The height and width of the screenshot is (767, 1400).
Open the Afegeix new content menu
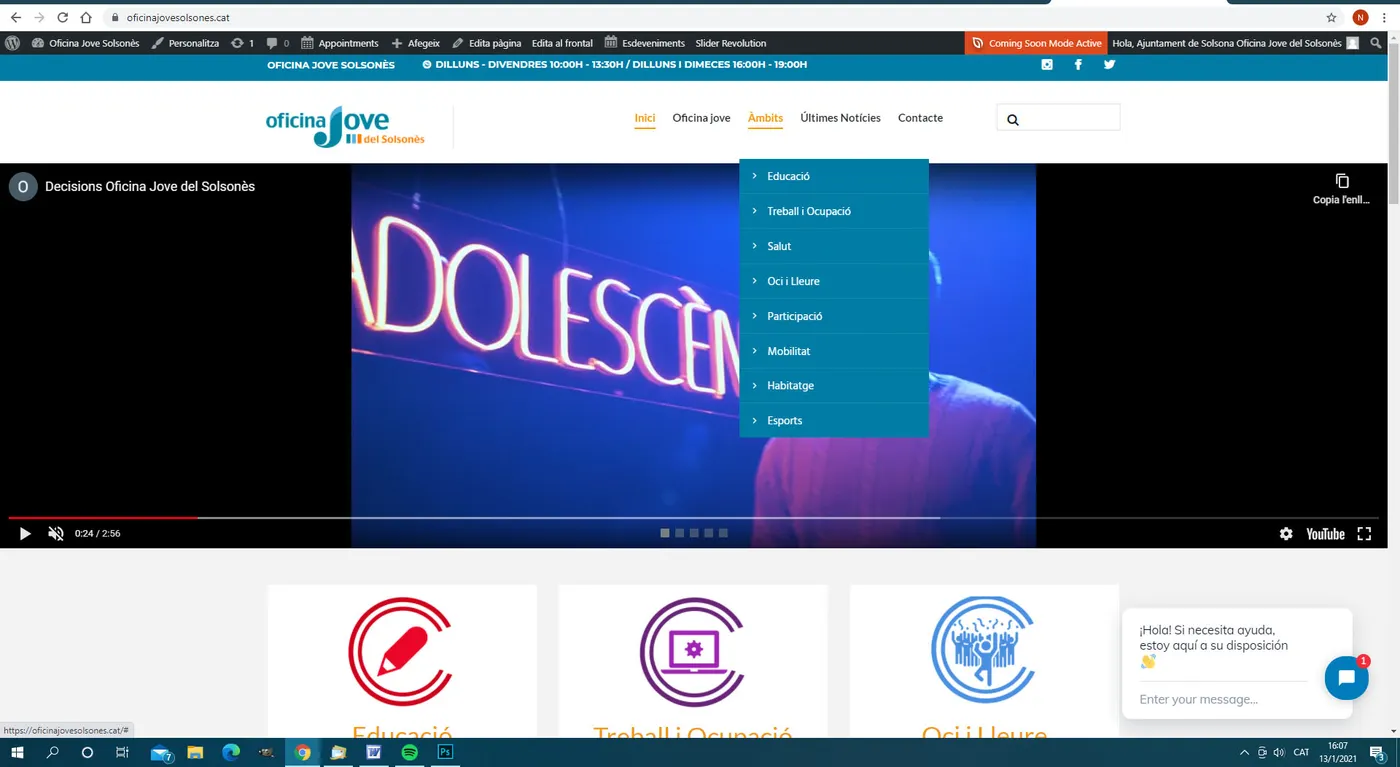click(416, 43)
